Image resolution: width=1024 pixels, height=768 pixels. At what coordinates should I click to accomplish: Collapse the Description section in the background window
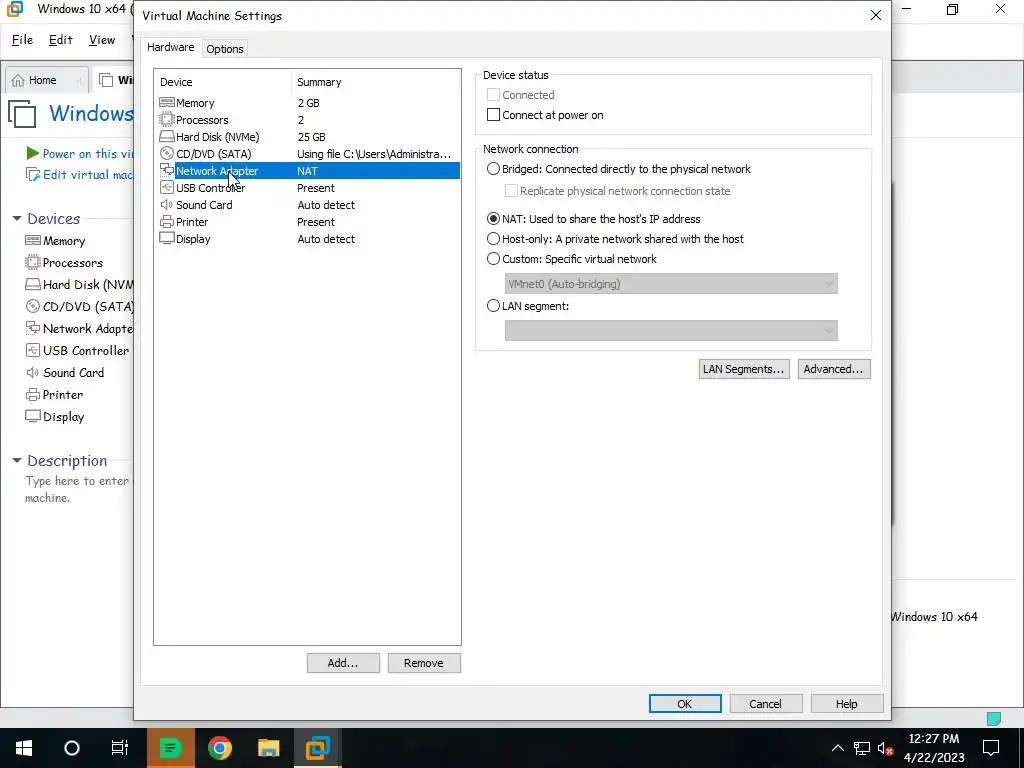(17, 460)
